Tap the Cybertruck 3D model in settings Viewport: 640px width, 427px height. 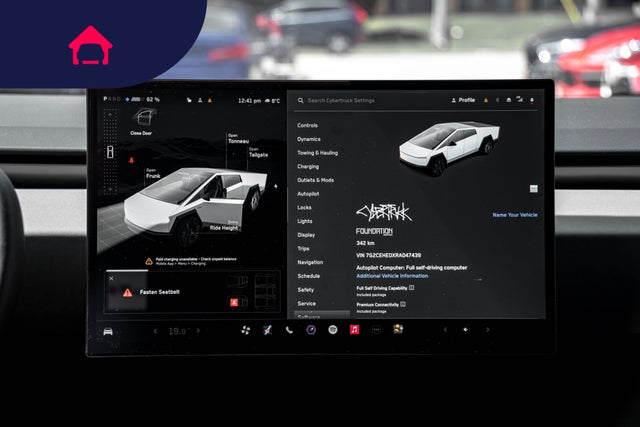coord(449,148)
